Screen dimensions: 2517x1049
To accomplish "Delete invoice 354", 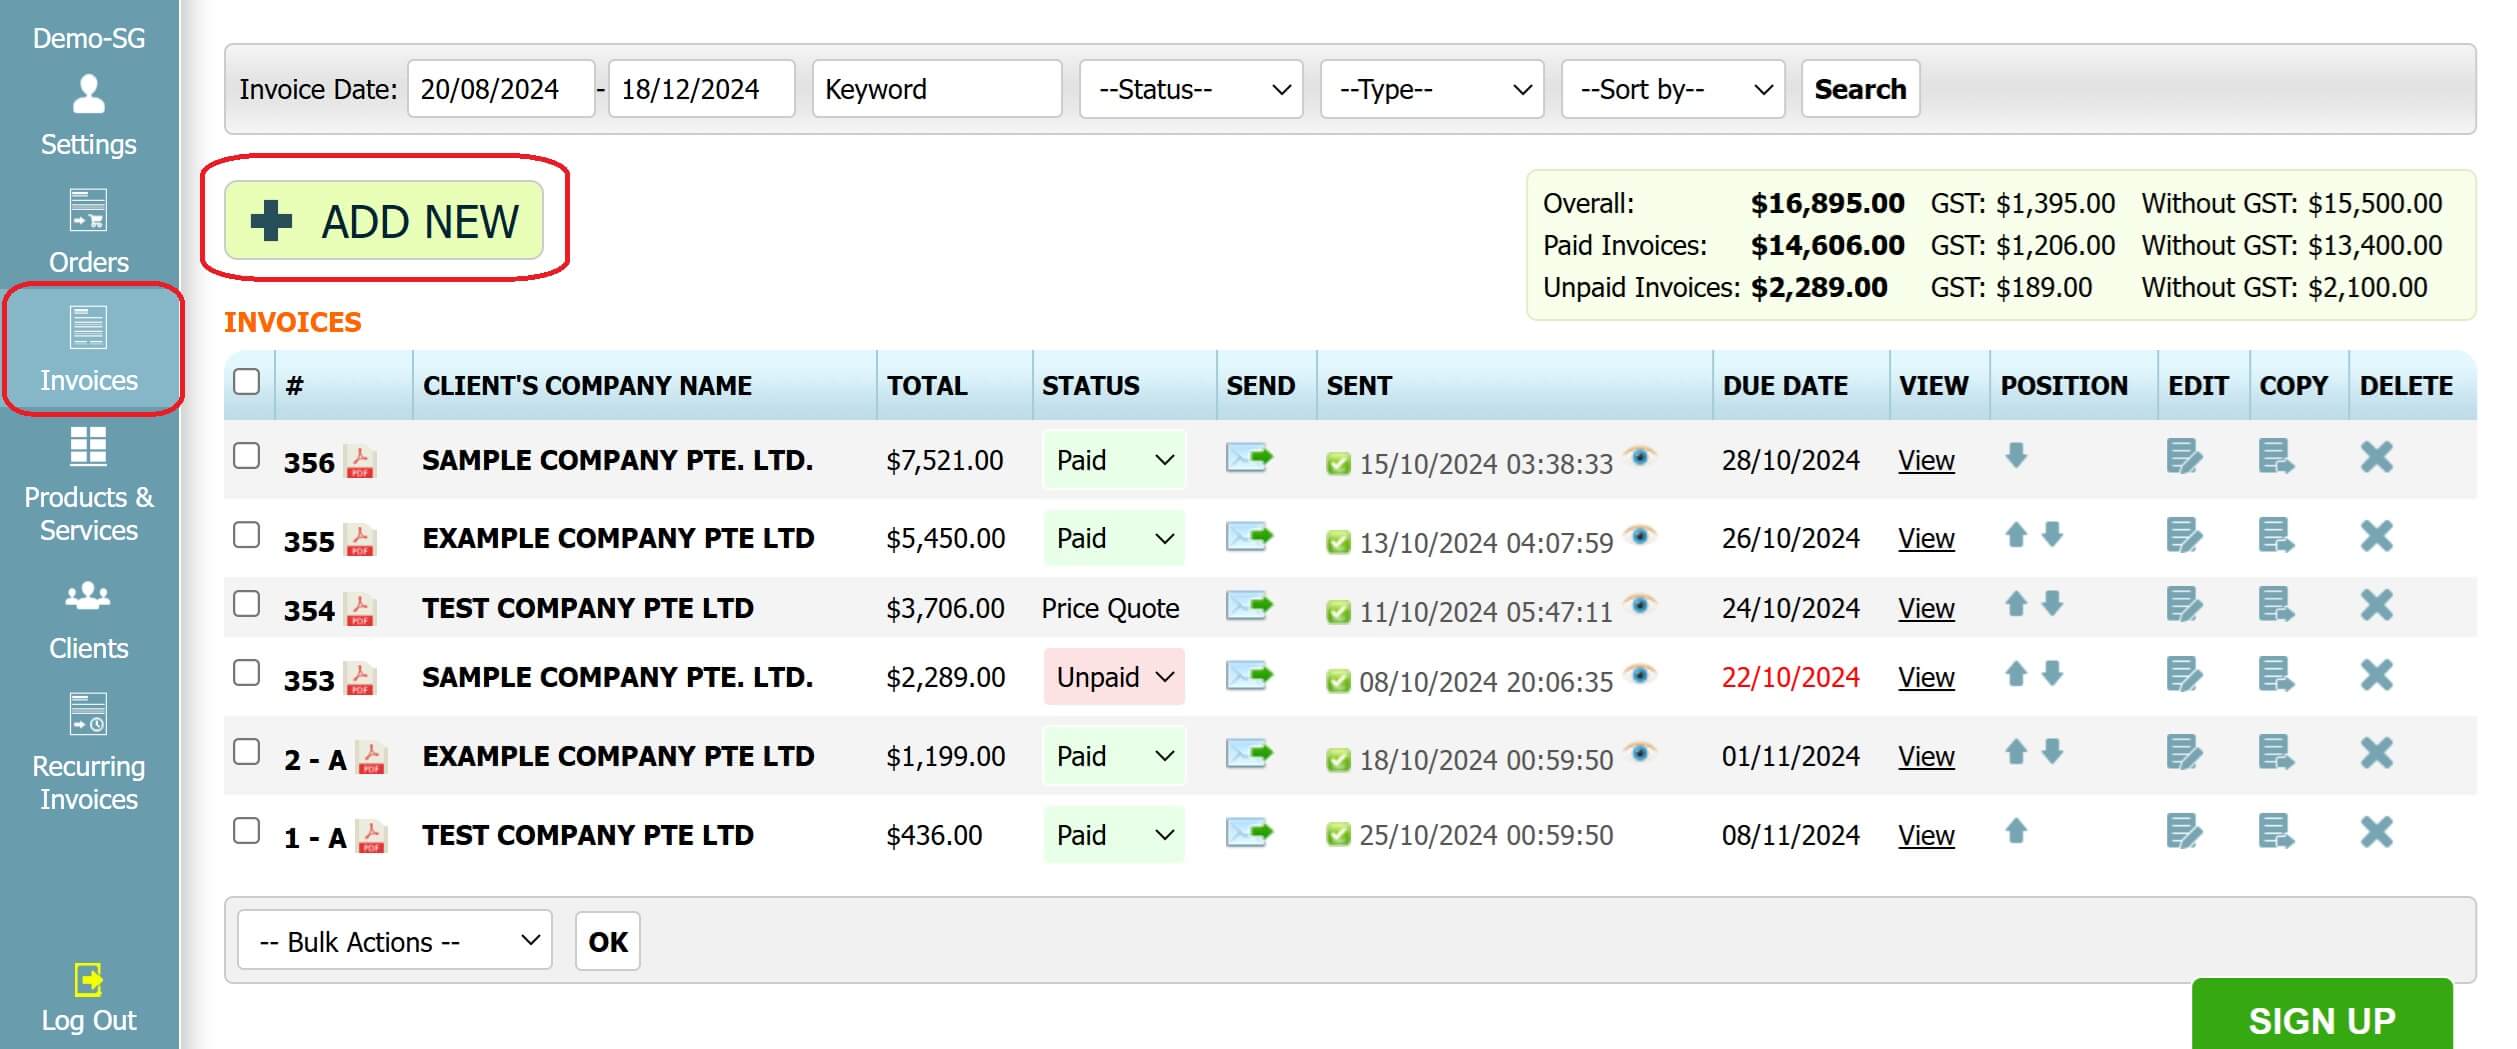I will [2377, 605].
